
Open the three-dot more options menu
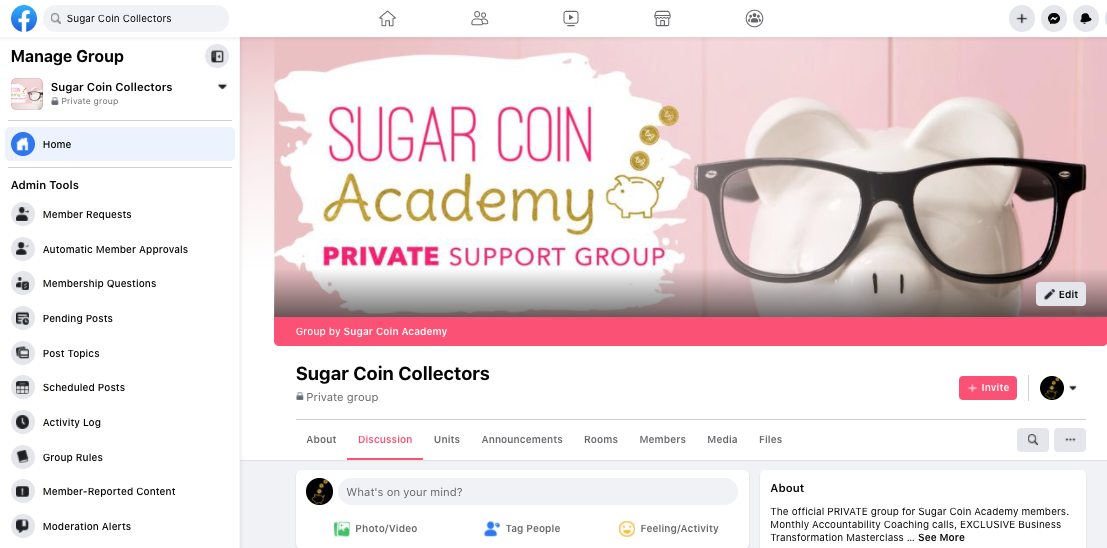click(x=1070, y=439)
